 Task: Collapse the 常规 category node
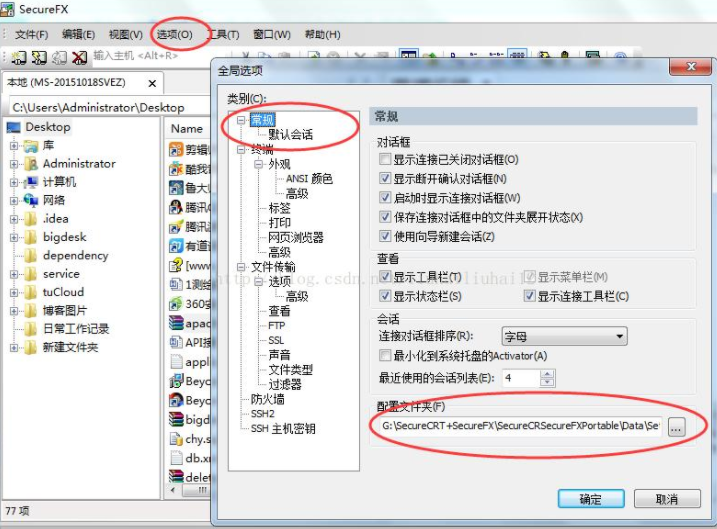coord(241,120)
